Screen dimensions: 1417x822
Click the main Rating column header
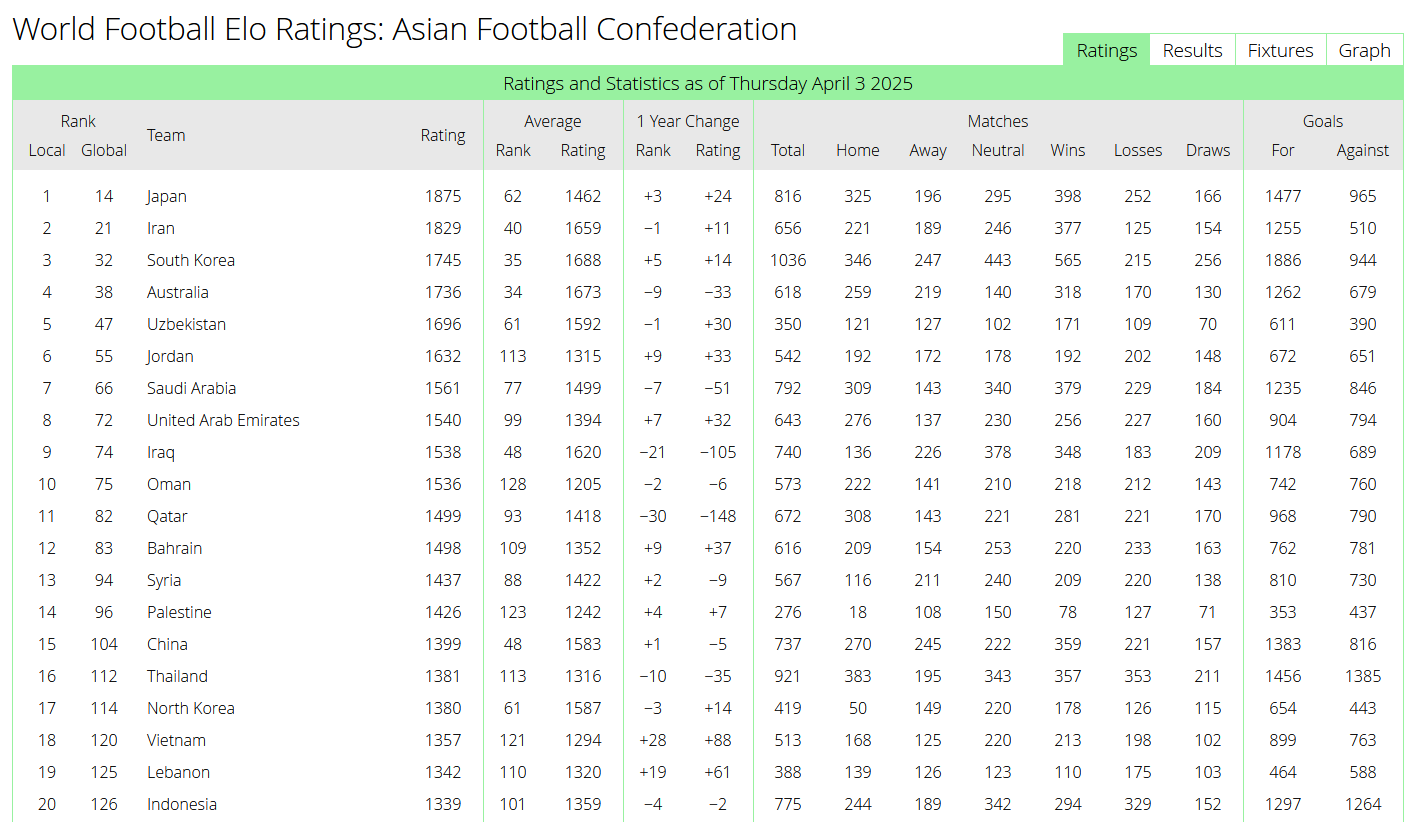click(443, 135)
